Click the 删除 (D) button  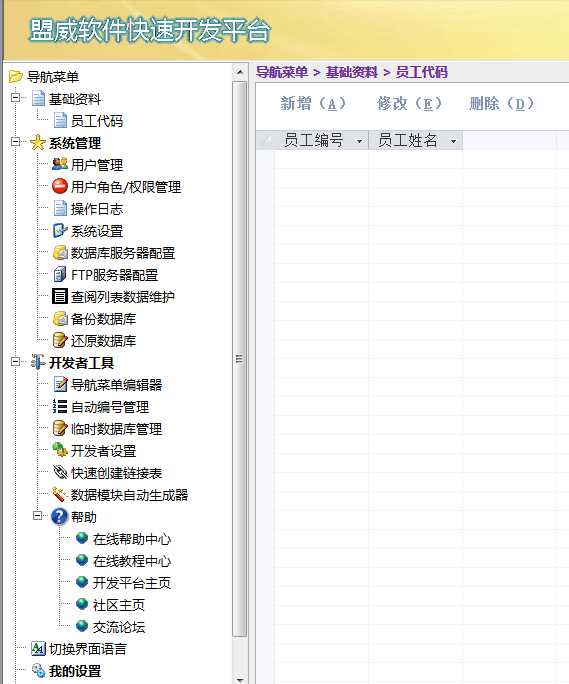502,104
